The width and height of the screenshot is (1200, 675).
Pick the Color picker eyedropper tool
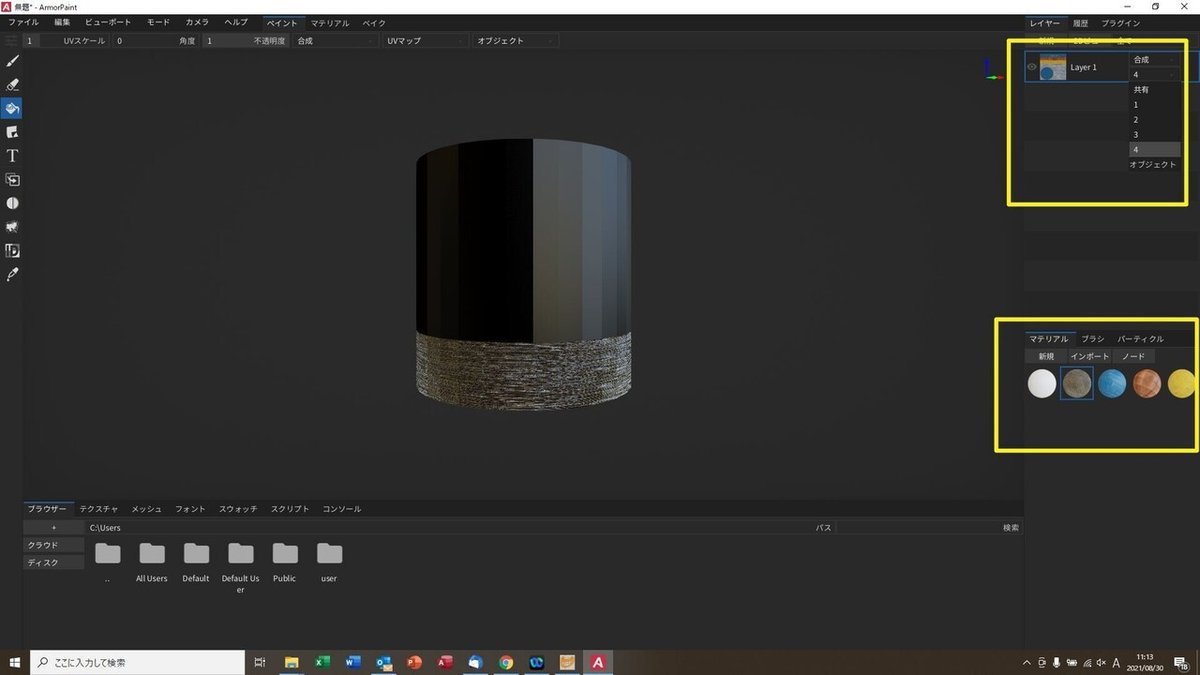click(13, 274)
